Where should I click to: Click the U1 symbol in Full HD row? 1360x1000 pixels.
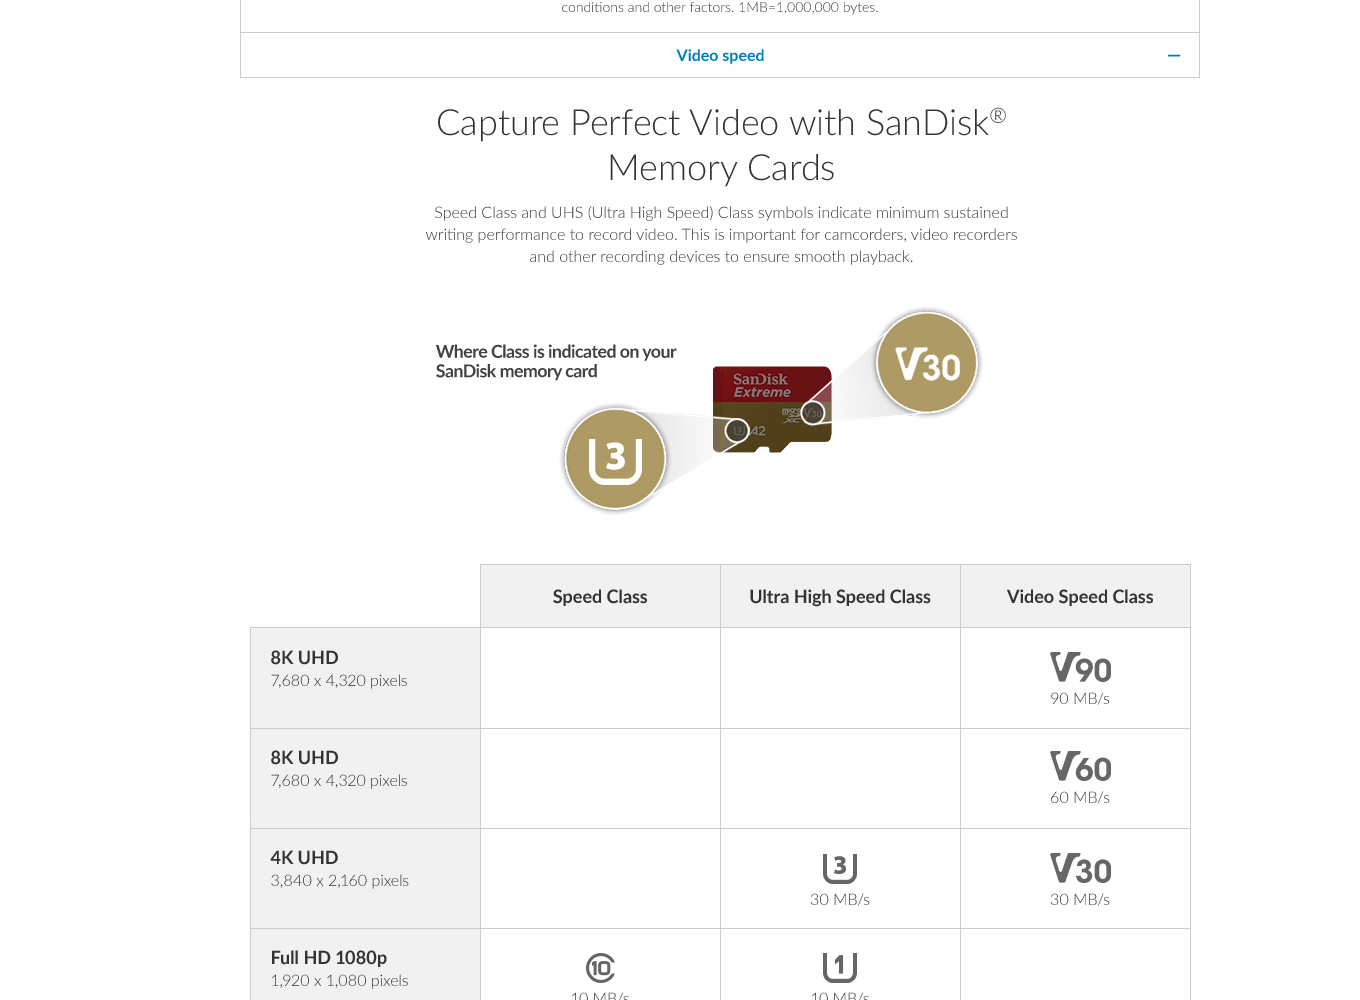tap(840, 967)
